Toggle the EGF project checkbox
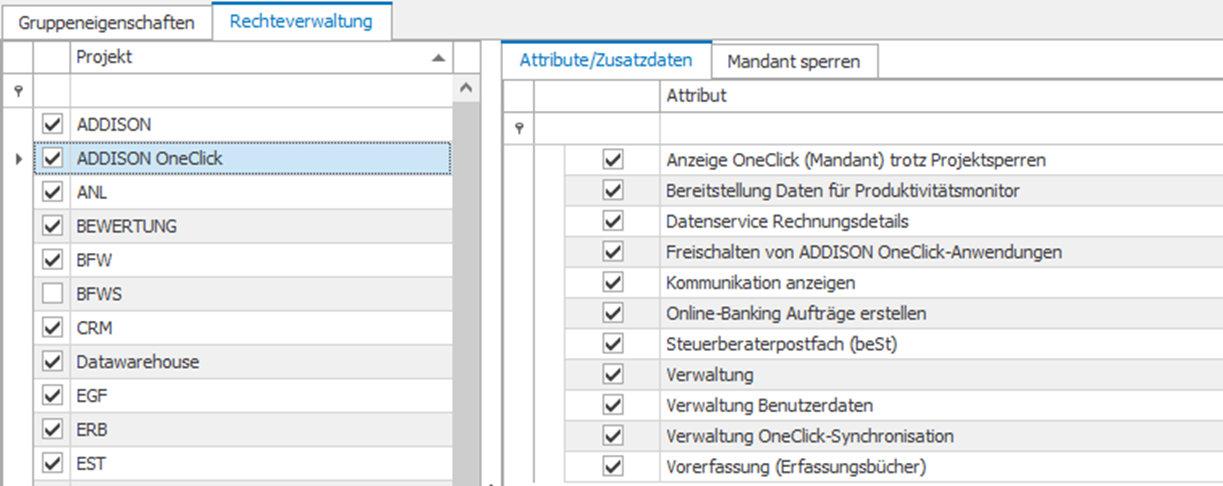The image size is (1223, 486). (x=52, y=396)
